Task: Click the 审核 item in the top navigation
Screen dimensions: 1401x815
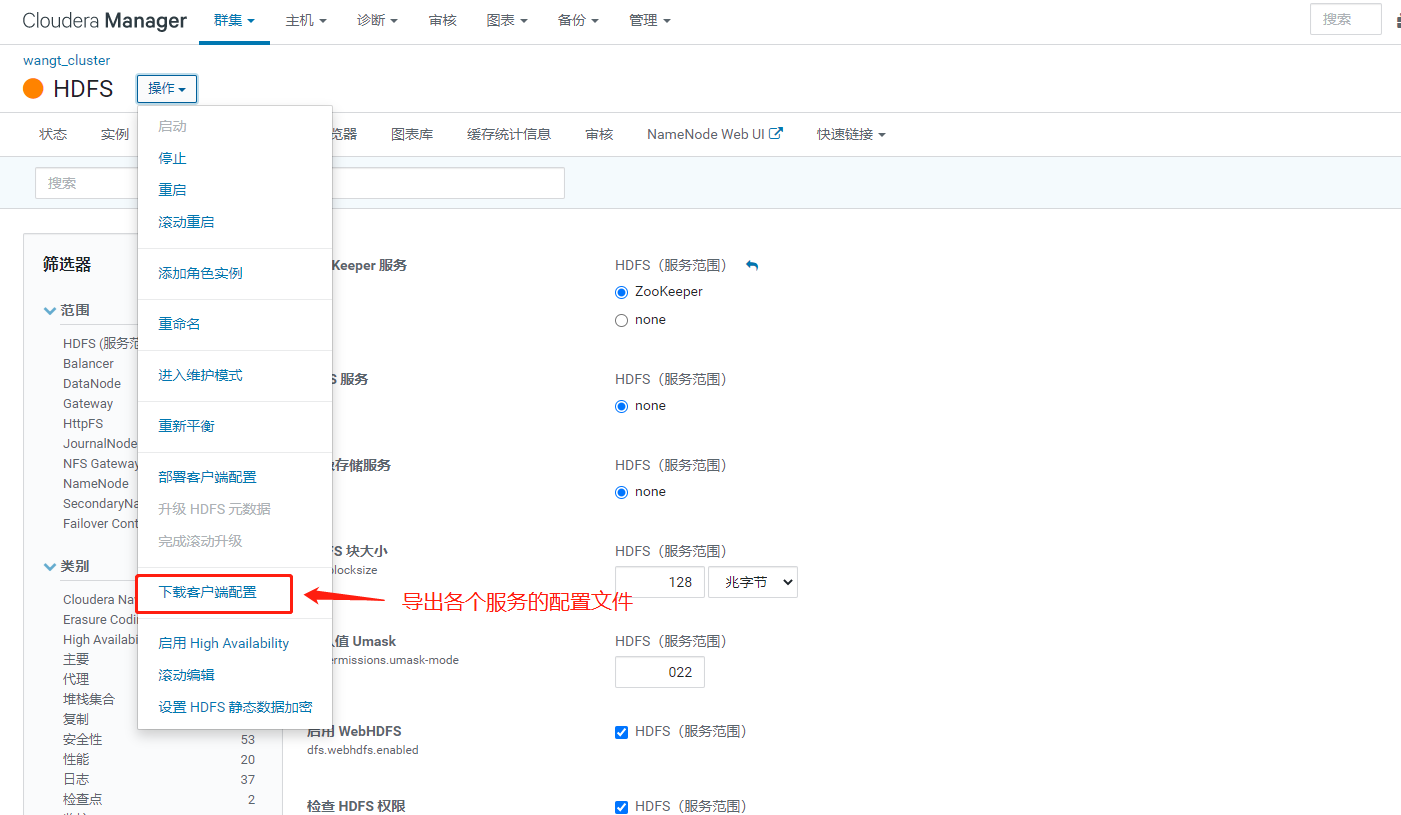Action: tap(442, 20)
